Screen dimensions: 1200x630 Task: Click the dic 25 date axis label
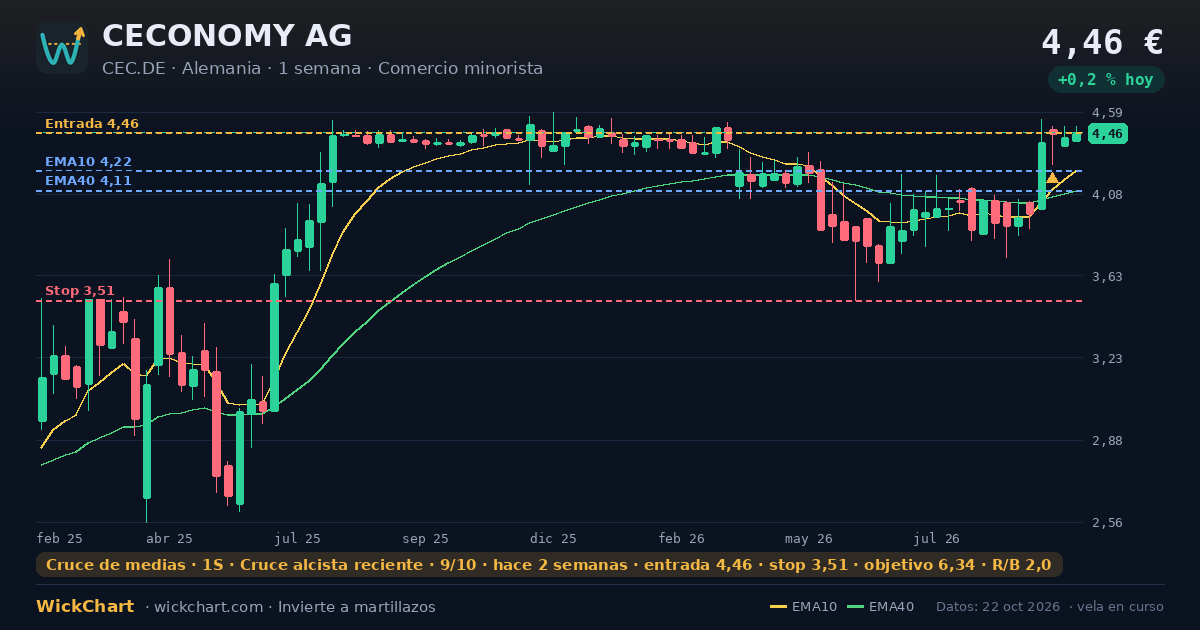(553, 538)
